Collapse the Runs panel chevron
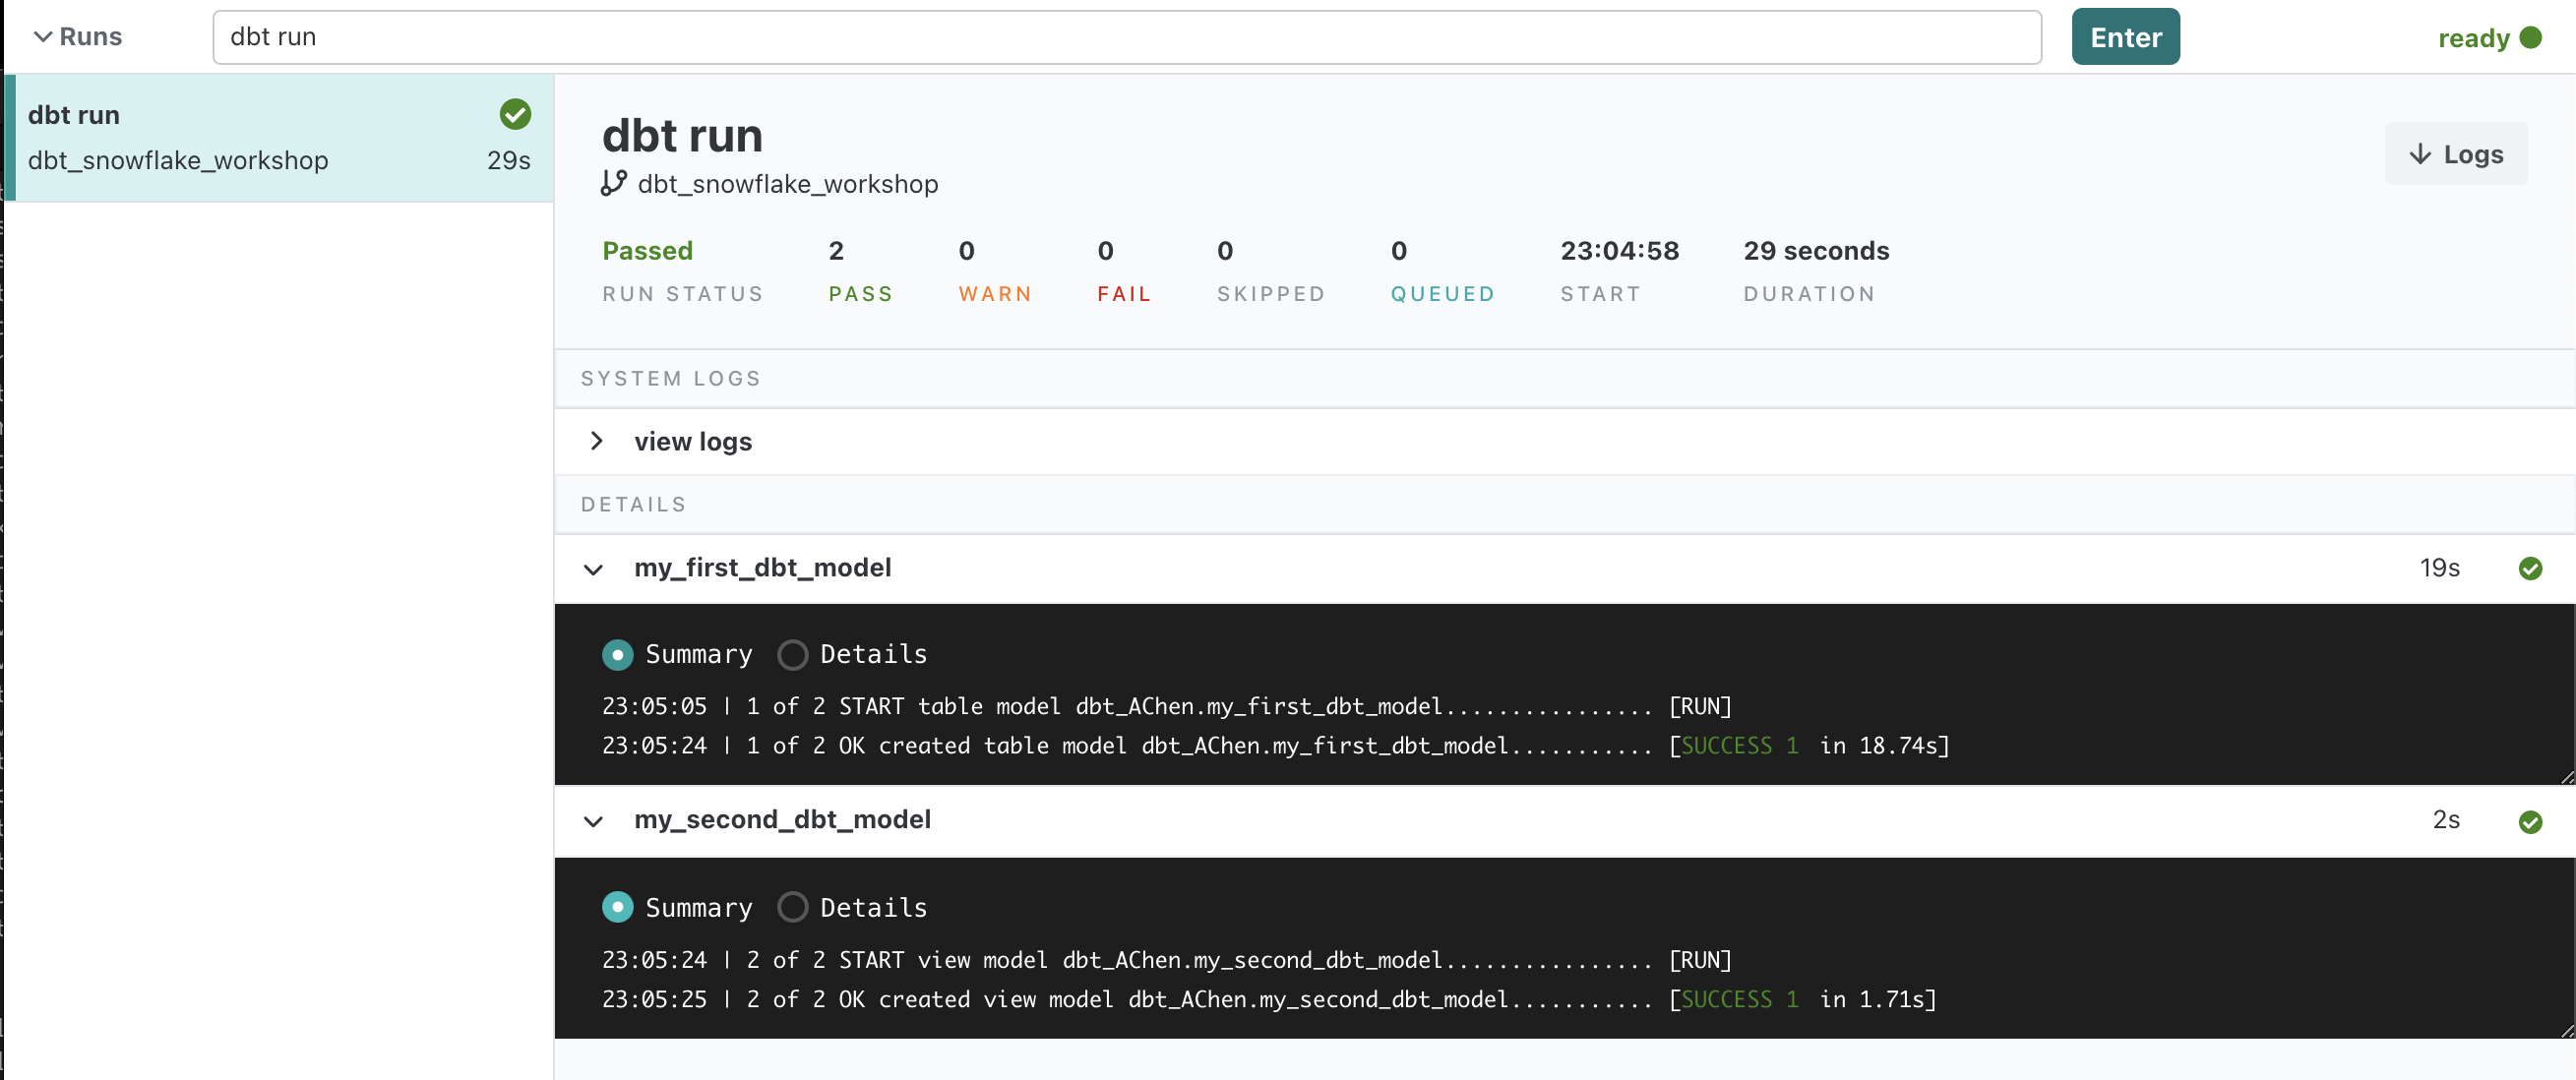 (x=42, y=37)
